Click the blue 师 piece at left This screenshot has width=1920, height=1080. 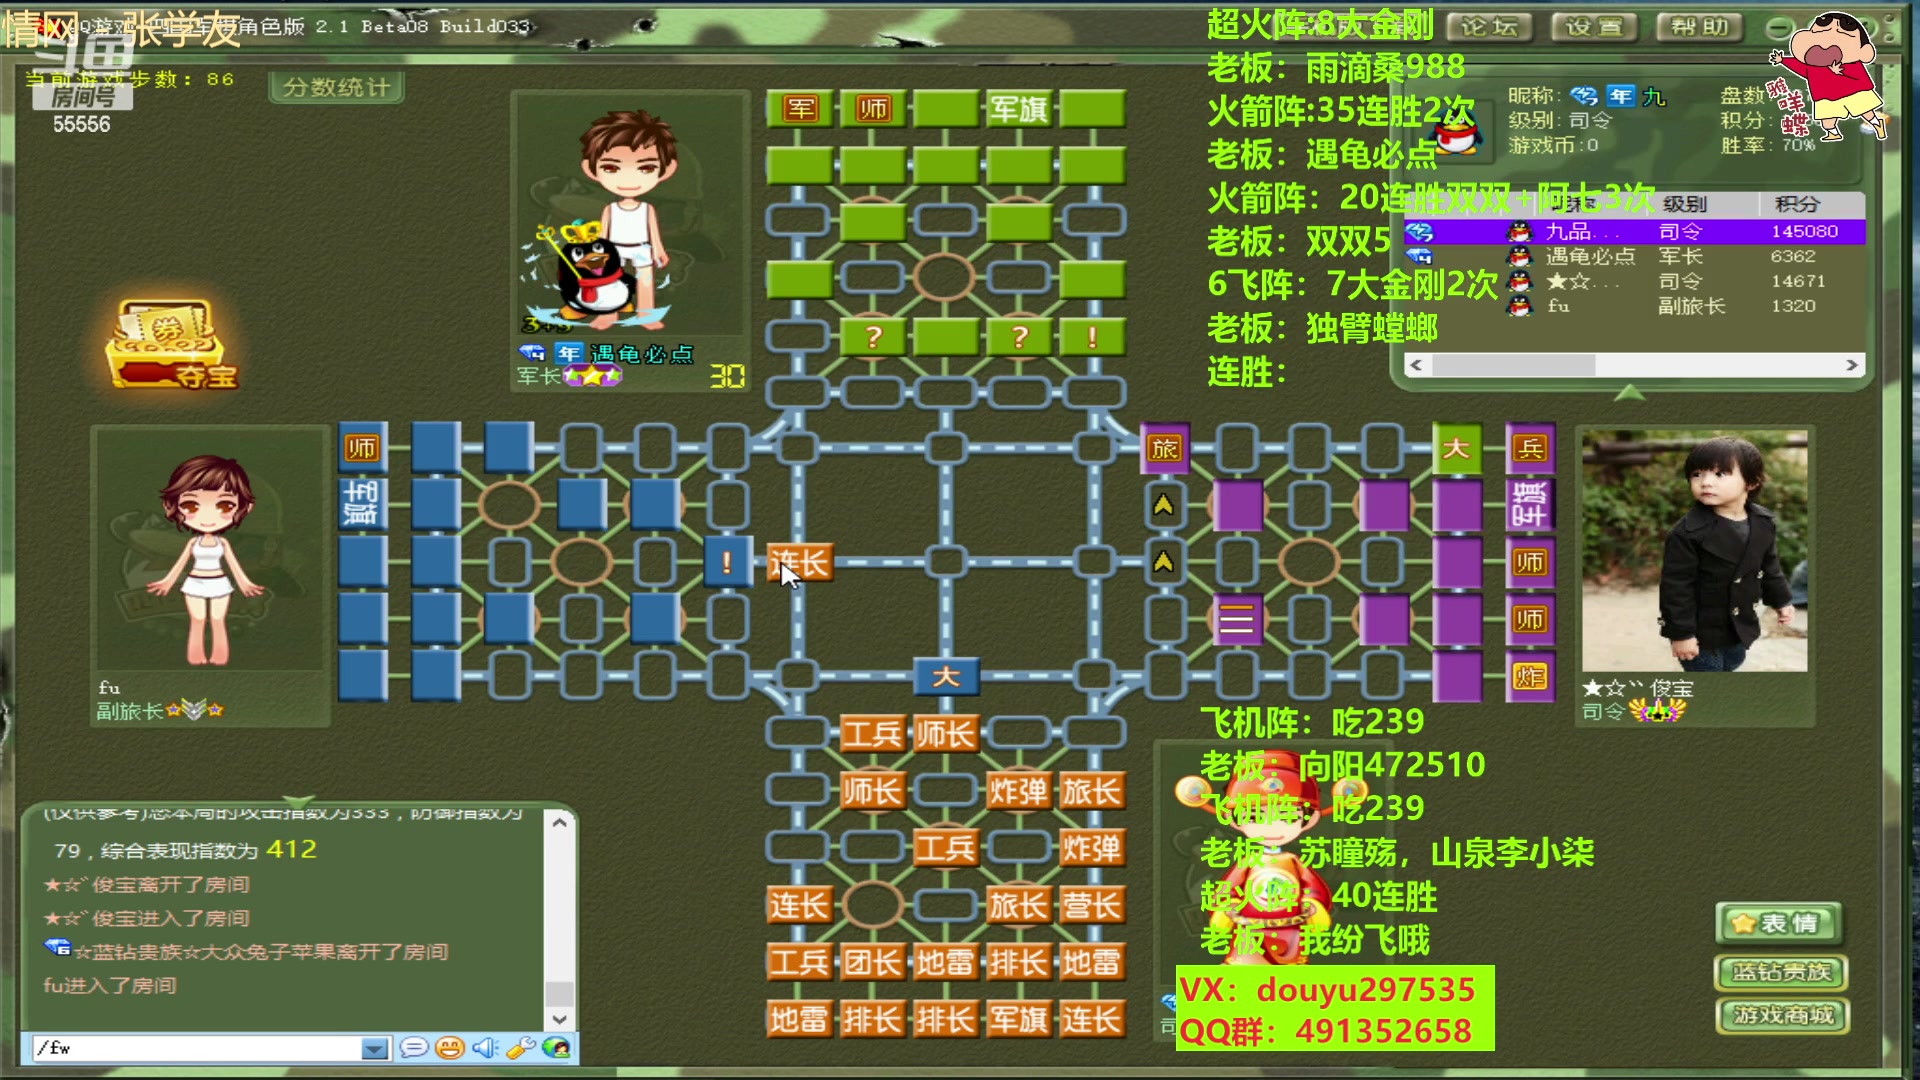(x=362, y=448)
